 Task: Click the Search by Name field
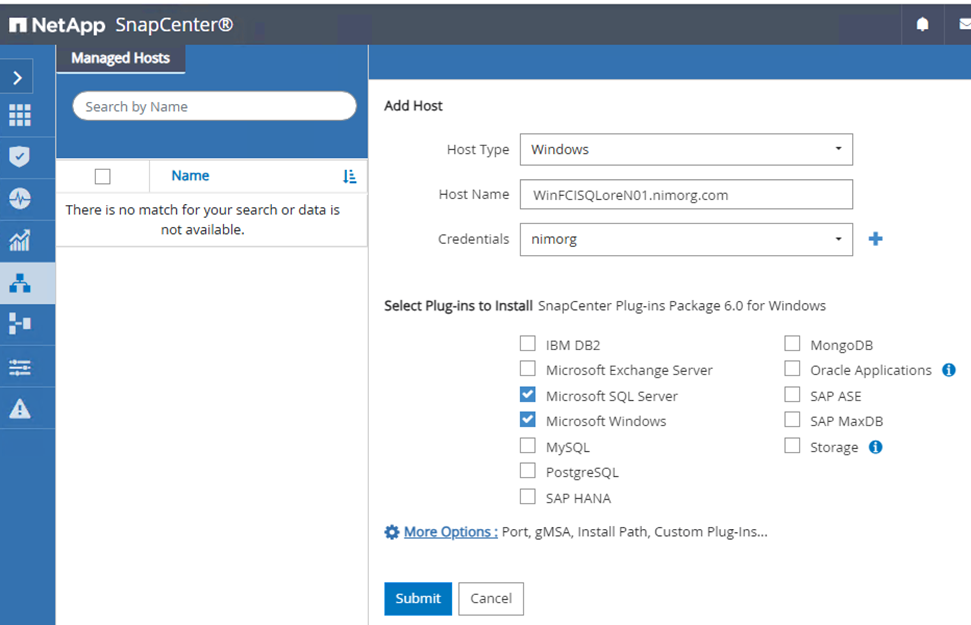click(x=214, y=107)
